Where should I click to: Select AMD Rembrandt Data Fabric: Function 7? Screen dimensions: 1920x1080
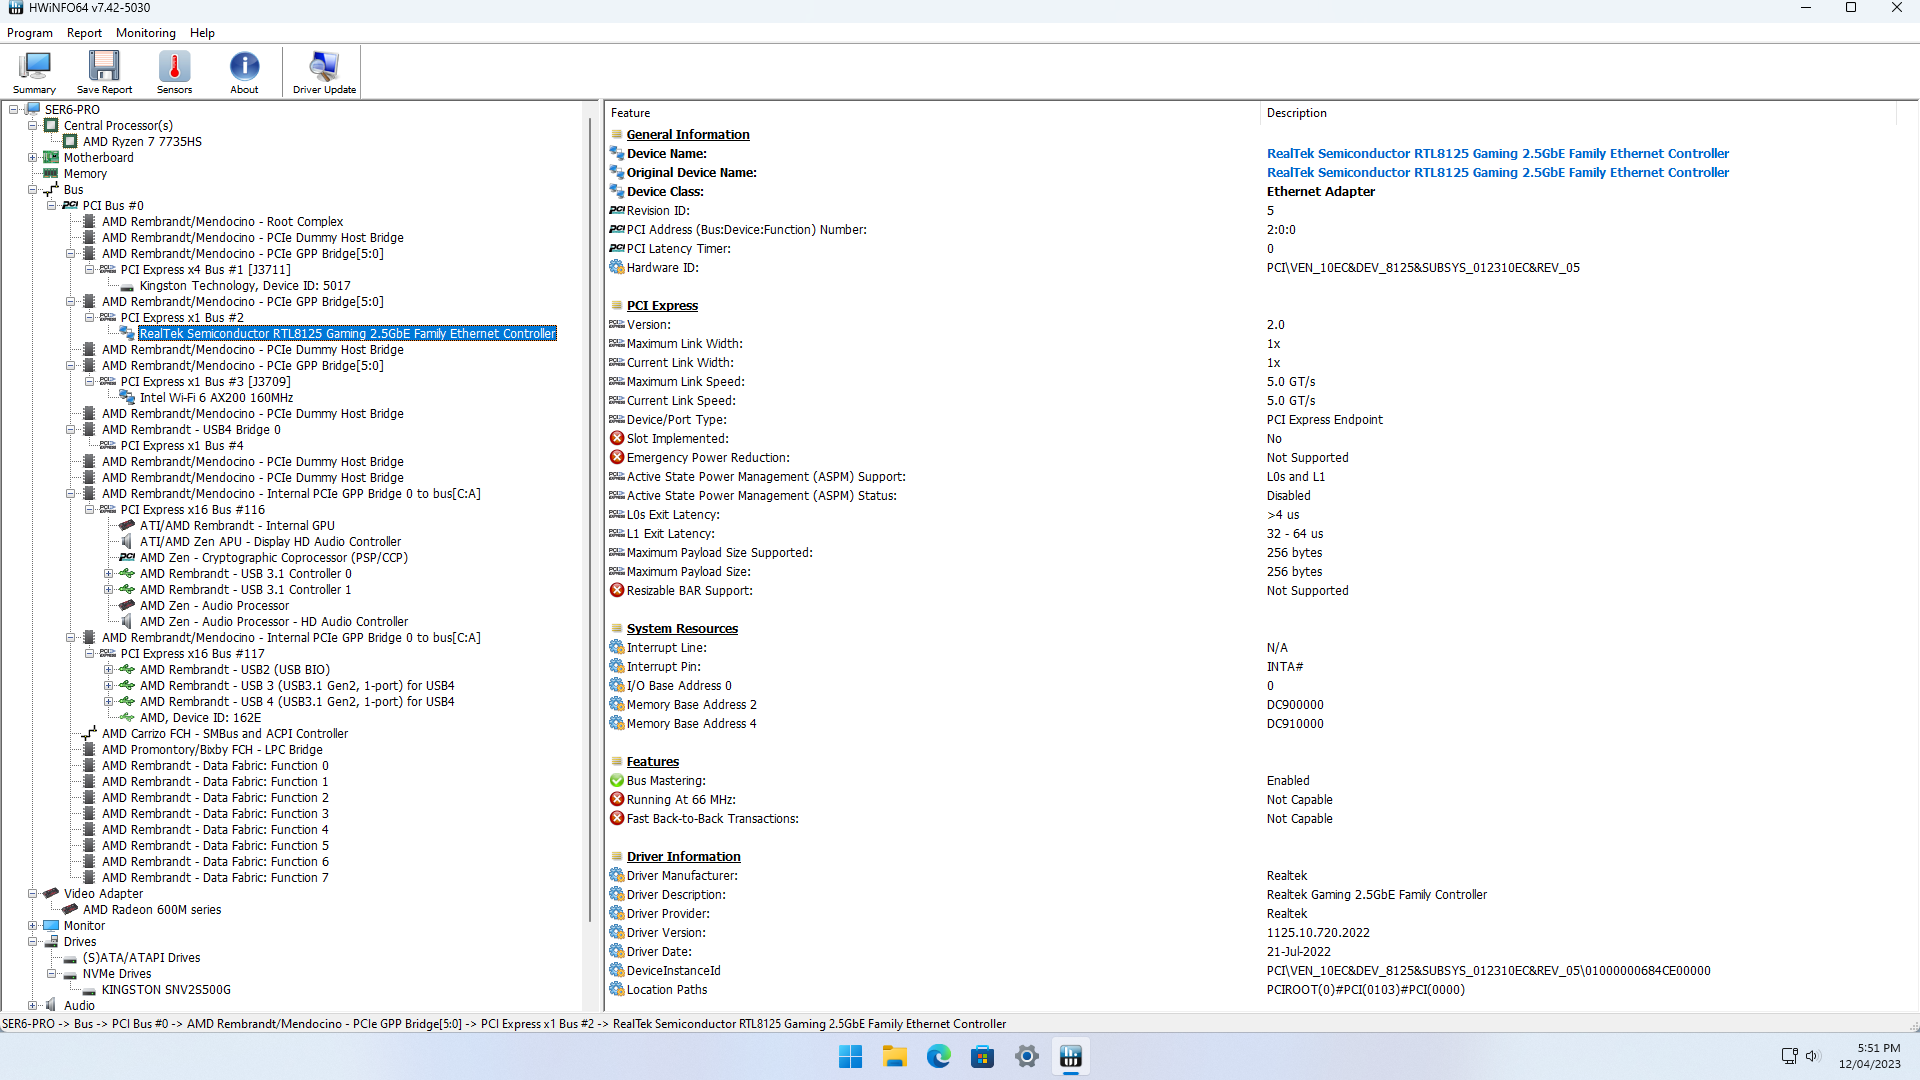coord(215,877)
